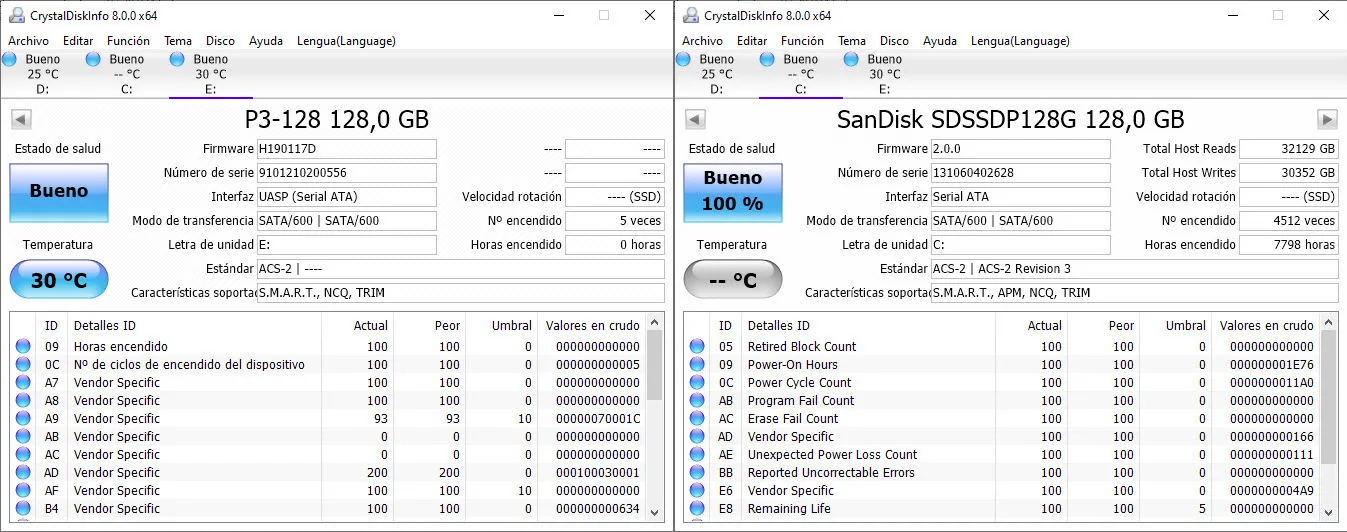This screenshot has height=532, width=1347.
Task: Click status icon of Power-On Hours row
Action: pyautogui.click(x=697, y=365)
